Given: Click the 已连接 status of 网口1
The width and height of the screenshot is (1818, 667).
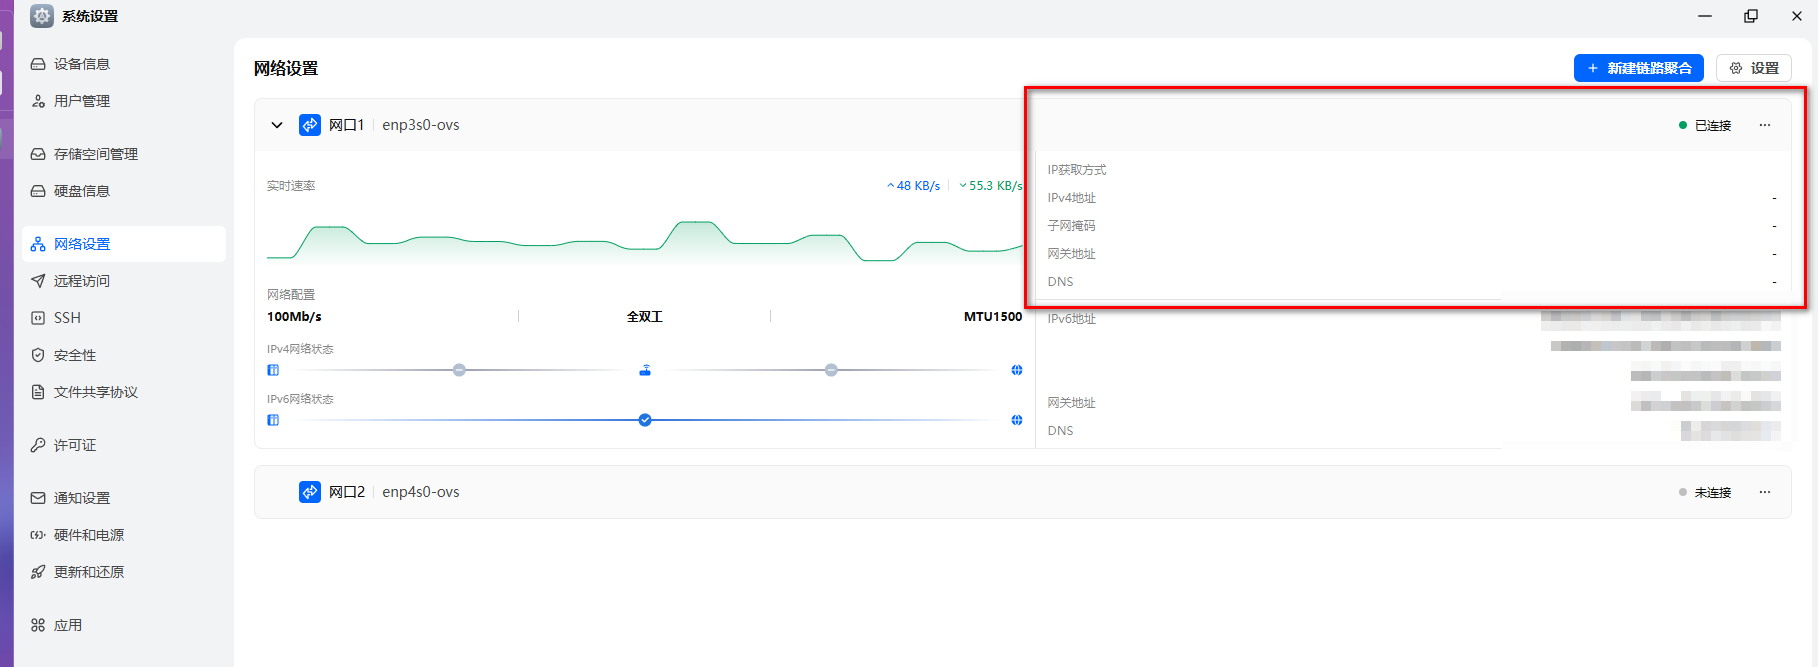Looking at the screenshot, I should click(x=1705, y=125).
